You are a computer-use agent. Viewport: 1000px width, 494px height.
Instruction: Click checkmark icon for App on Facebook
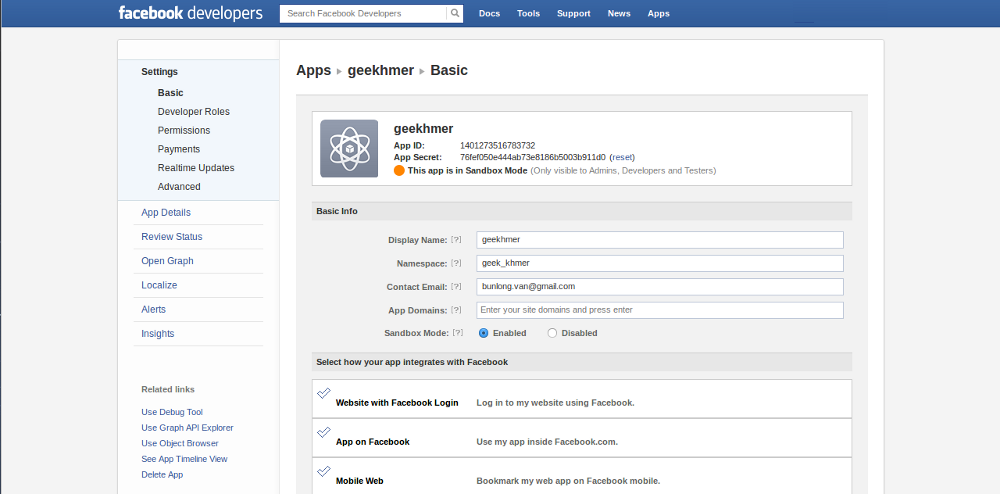(x=324, y=432)
